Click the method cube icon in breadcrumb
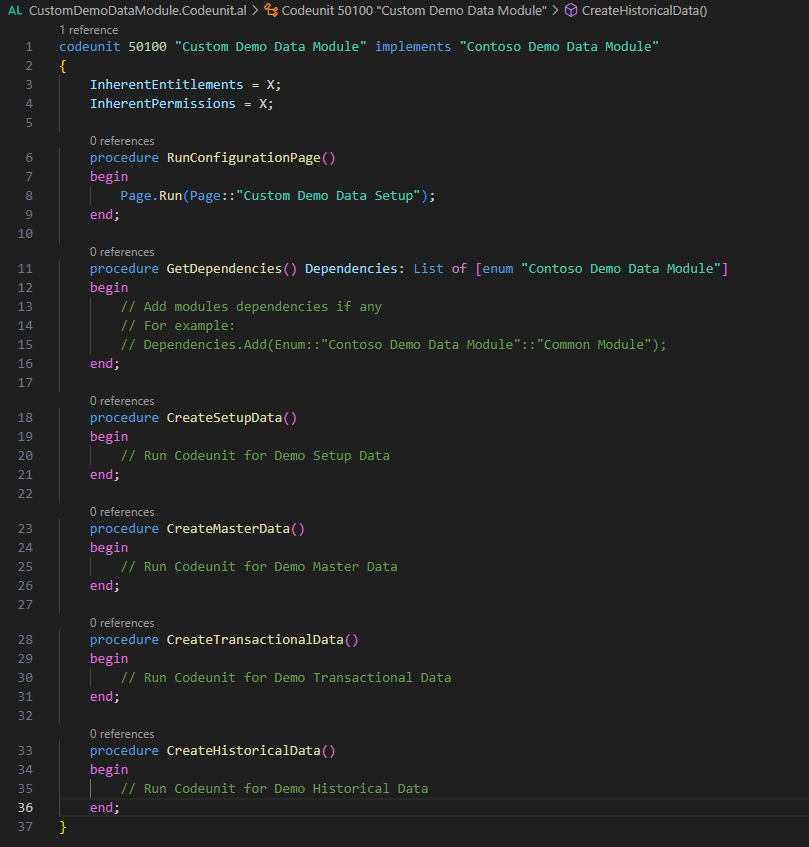The width and height of the screenshot is (809, 847). pyautogui.click(x=571, y=10)
